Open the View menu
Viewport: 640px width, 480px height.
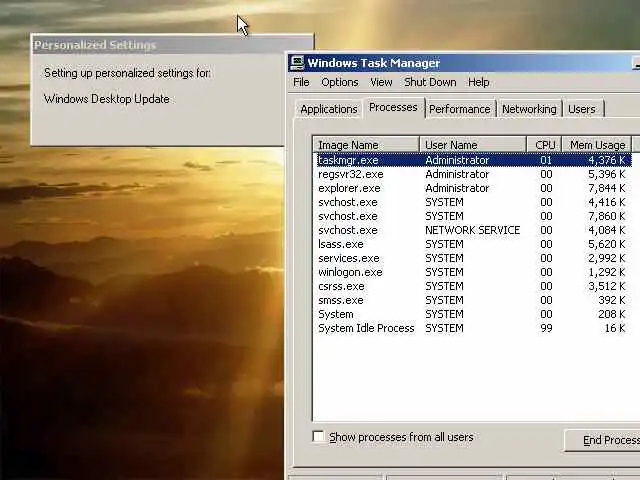[x=381, y=82]
